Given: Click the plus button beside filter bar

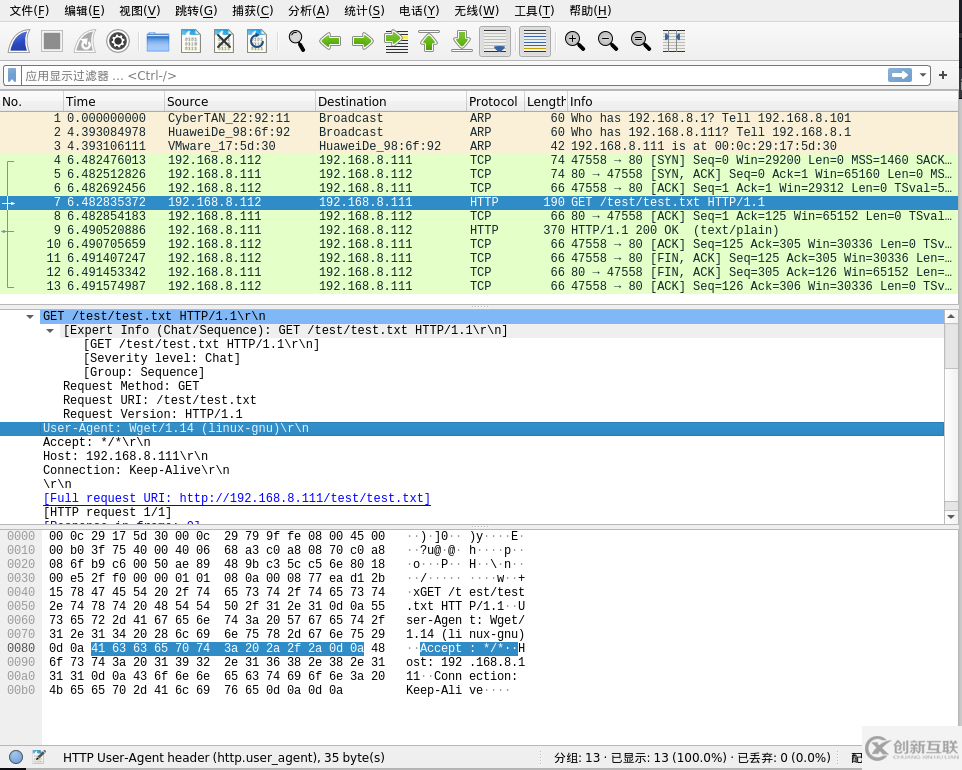Looking at the screenshot, I should 943,76.
